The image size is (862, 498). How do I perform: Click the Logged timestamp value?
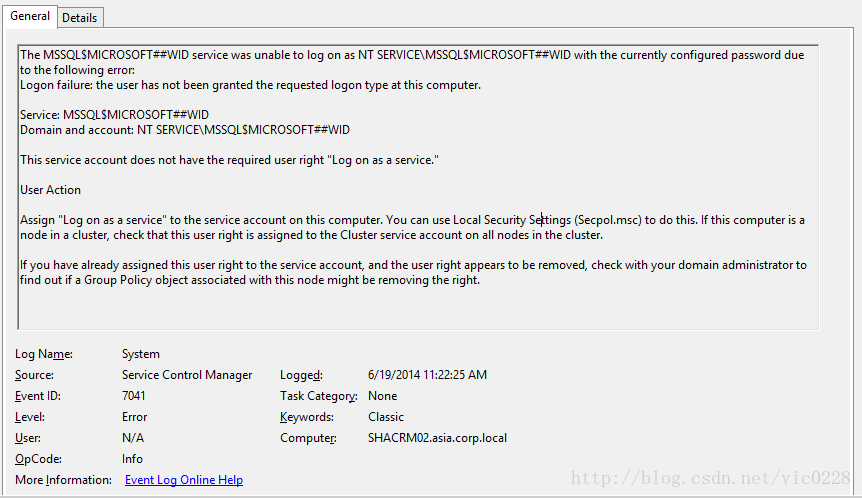427,375
